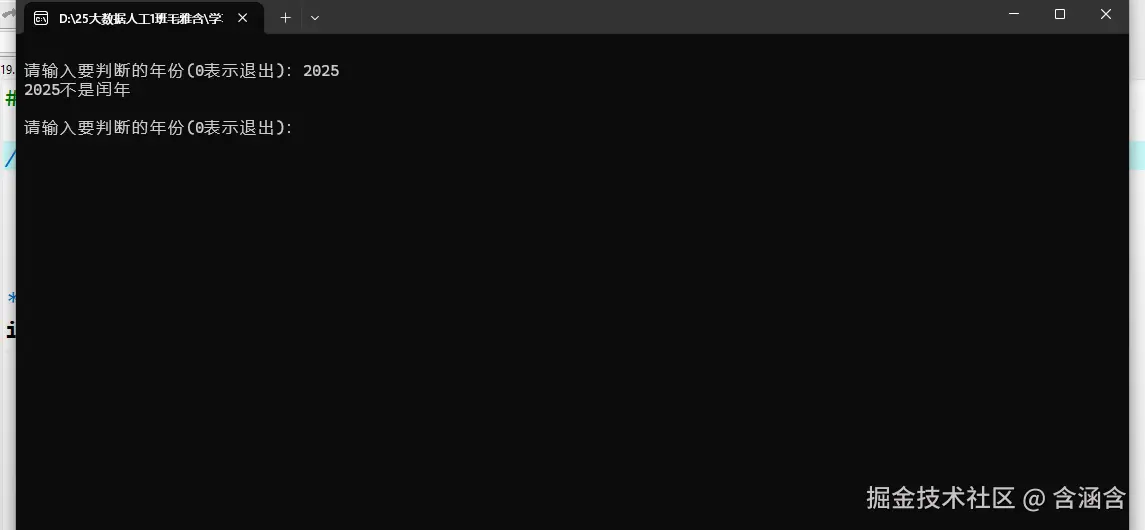Expand the new-tab profile dropdown chevron
1145x530 pixels.
tap(315, 18)
